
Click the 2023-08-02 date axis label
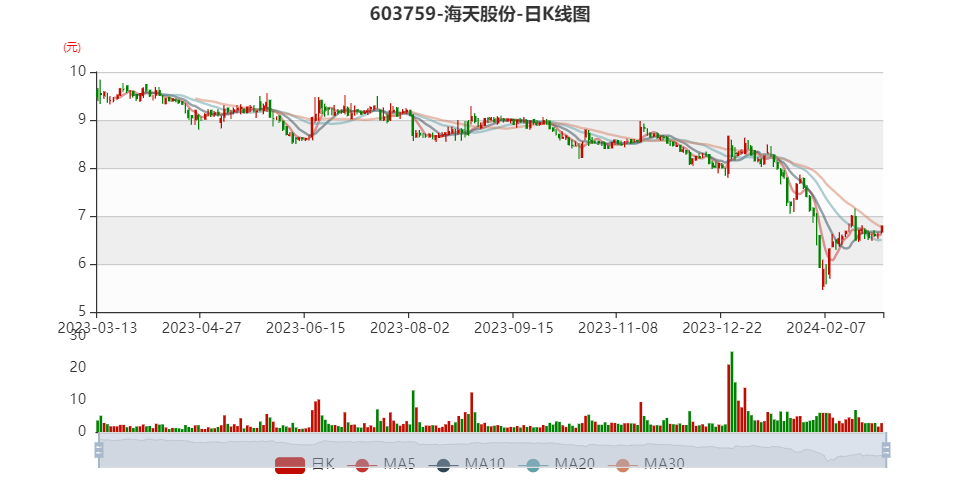click(x=408, y=328)
